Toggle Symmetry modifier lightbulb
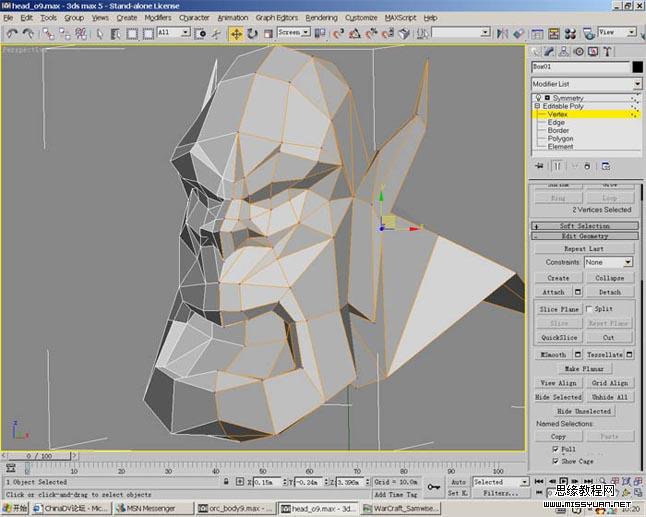Image resolution: width=646 pixels, height=517 pixels. pyautogui.click(x=538, y=98)
